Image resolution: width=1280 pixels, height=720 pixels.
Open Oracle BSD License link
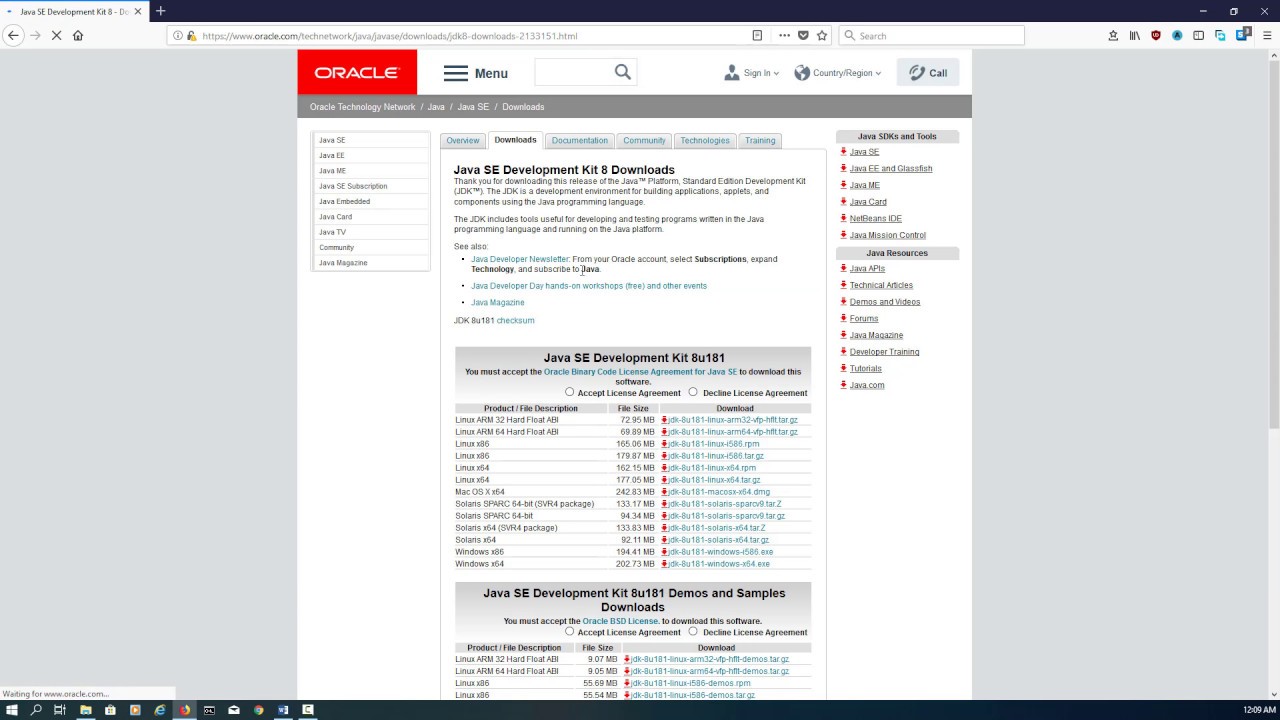pyautogui.click(x=620, y=621)
